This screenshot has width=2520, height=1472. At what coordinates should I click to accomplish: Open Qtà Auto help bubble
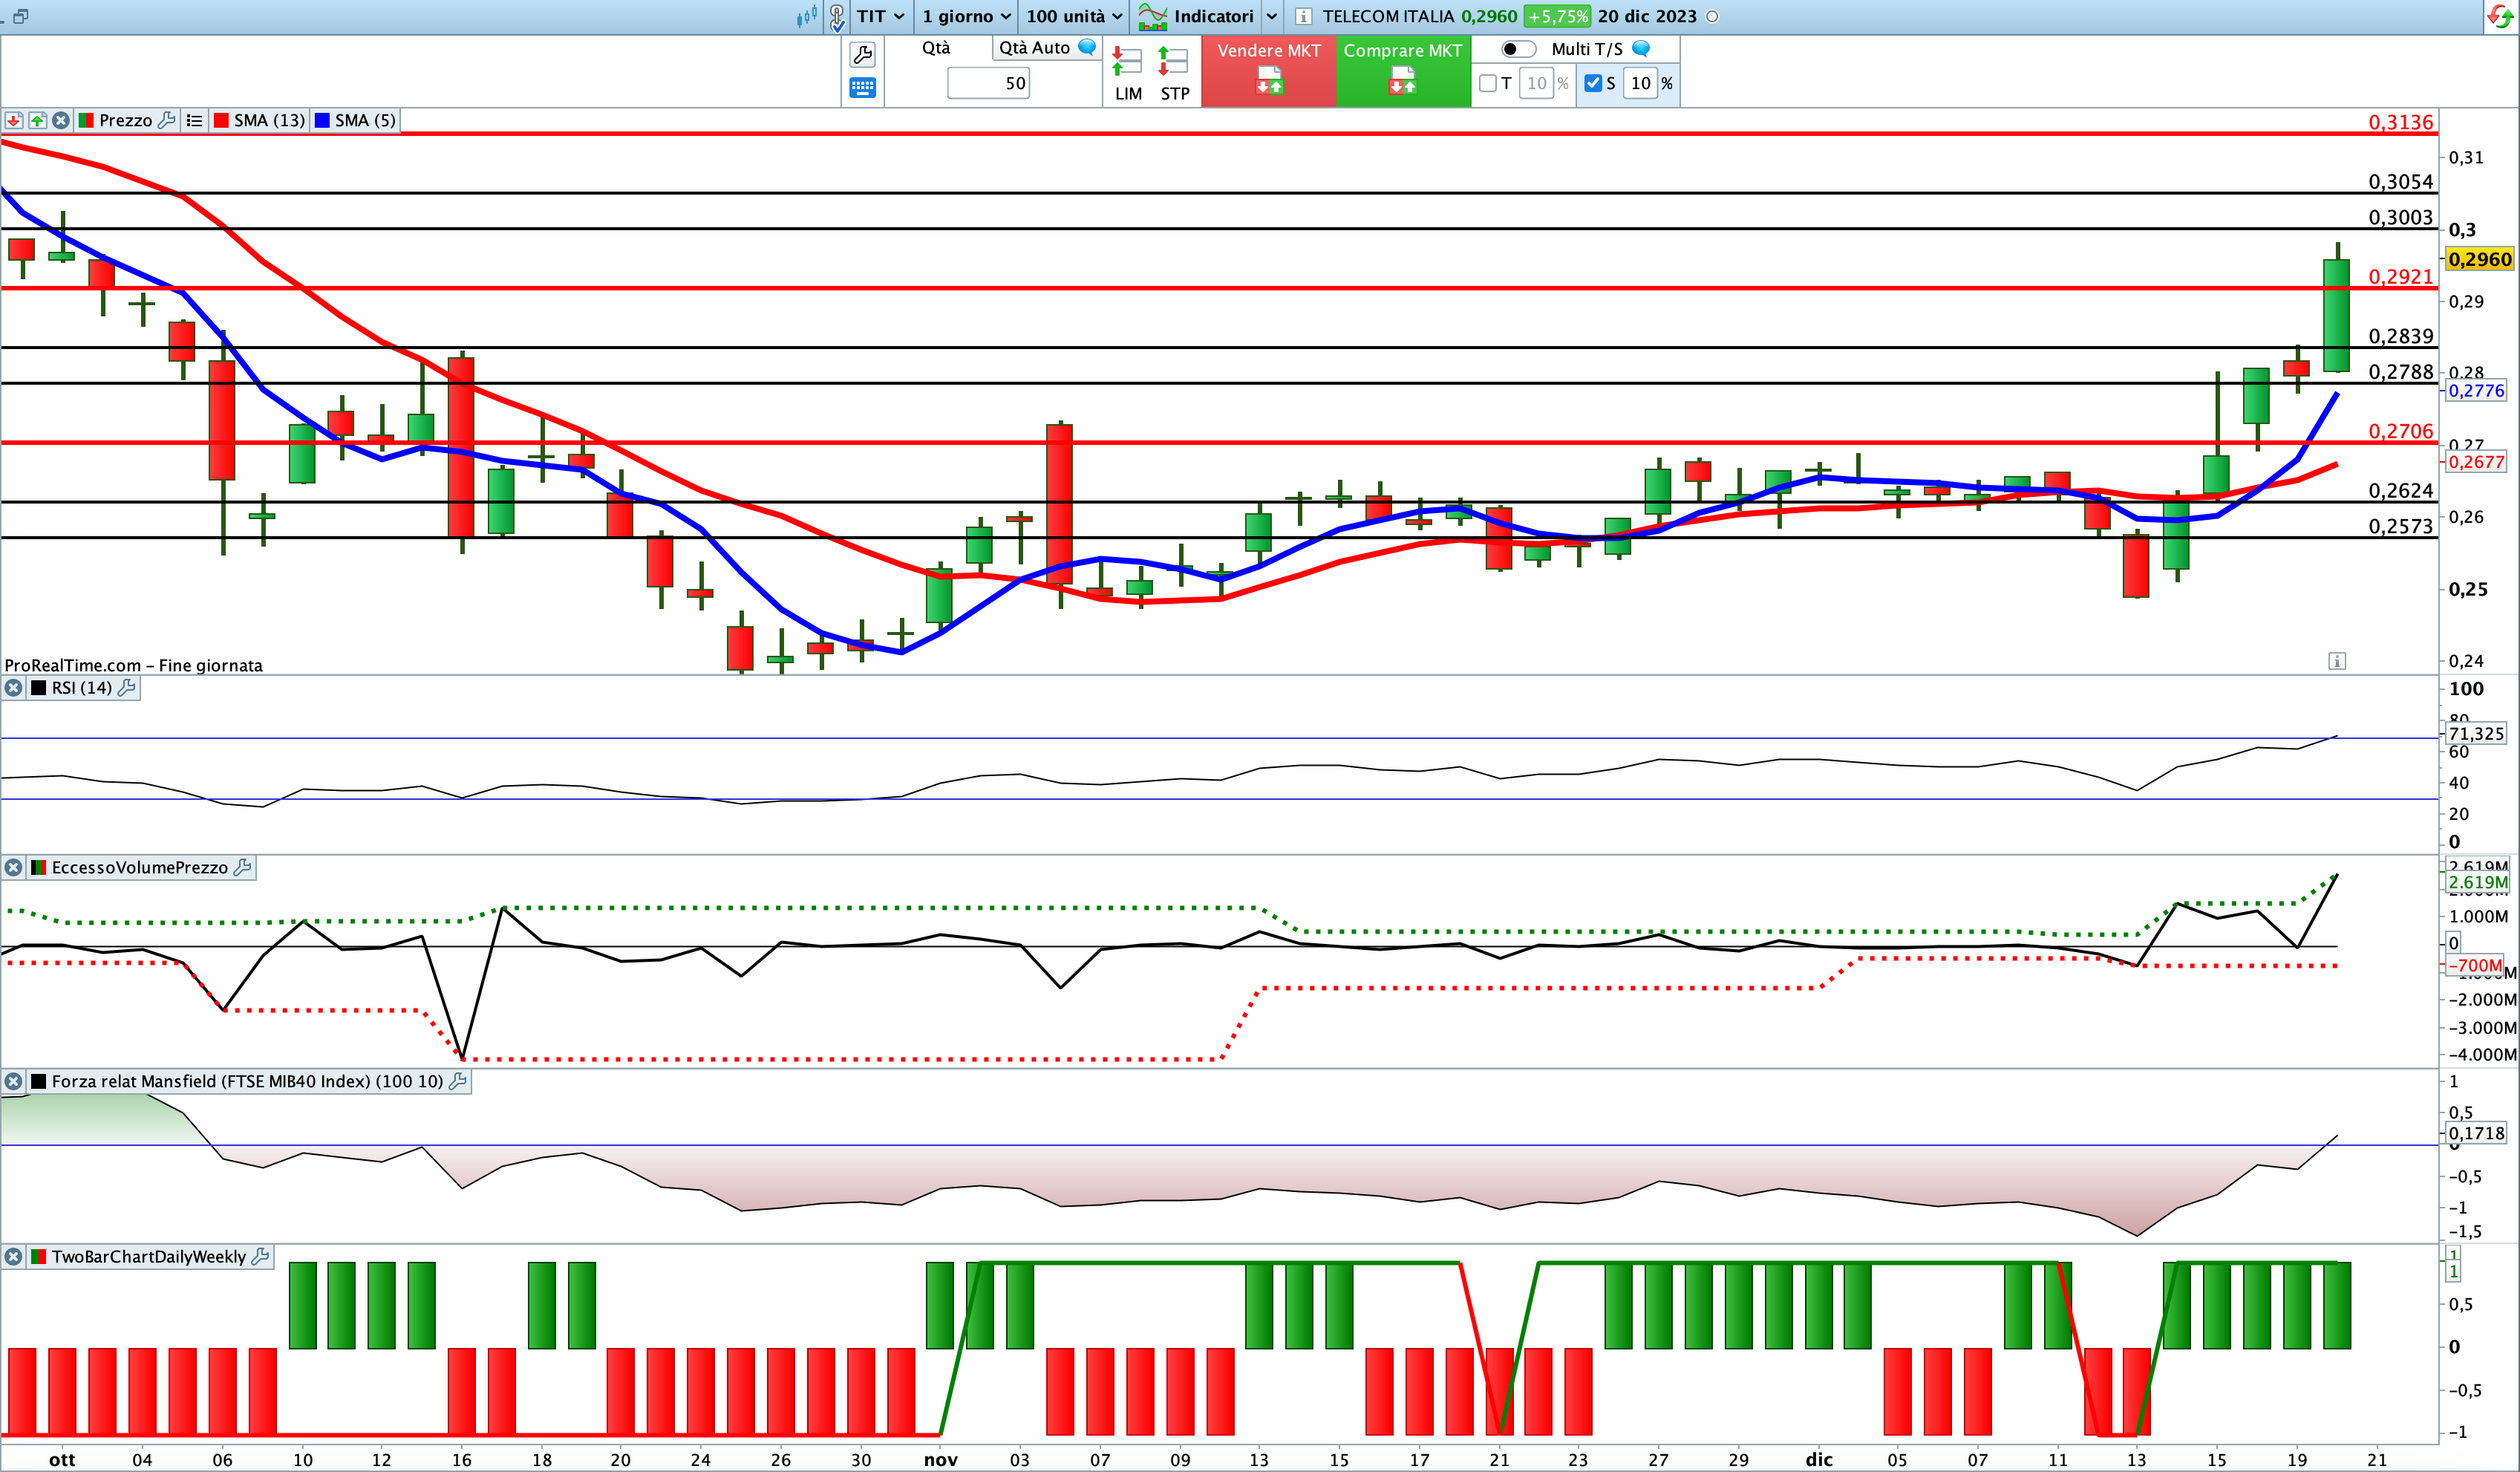pyautogui.click(x=1087, y=47)
